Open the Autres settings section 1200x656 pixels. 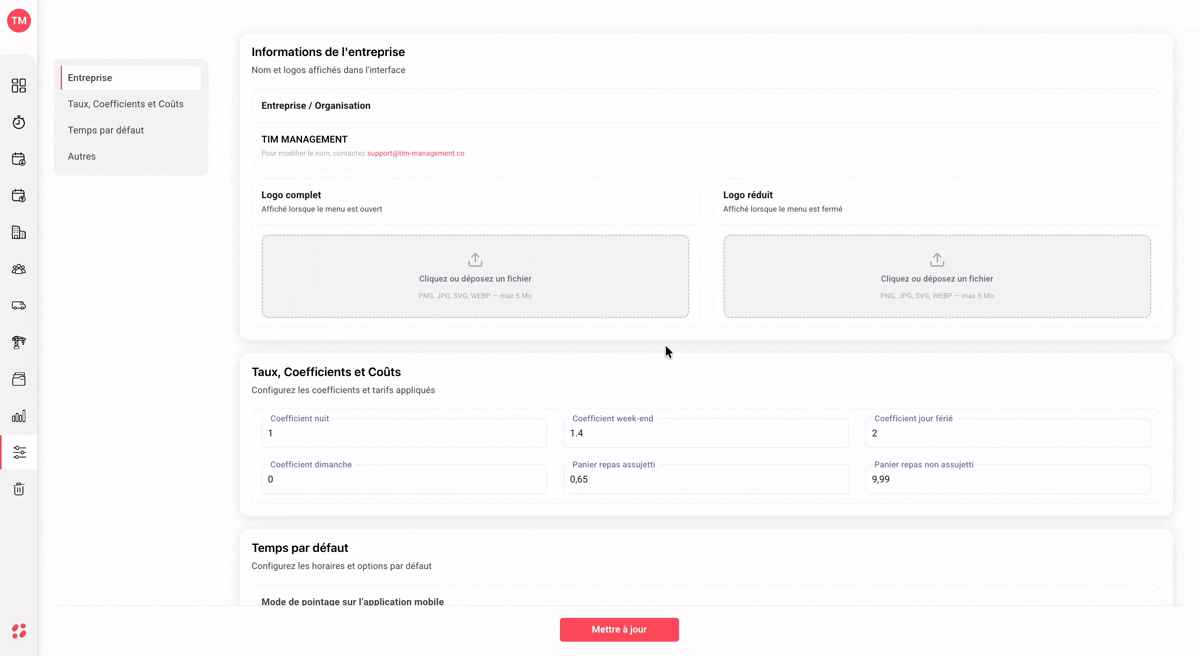click(x=82, y=156)
